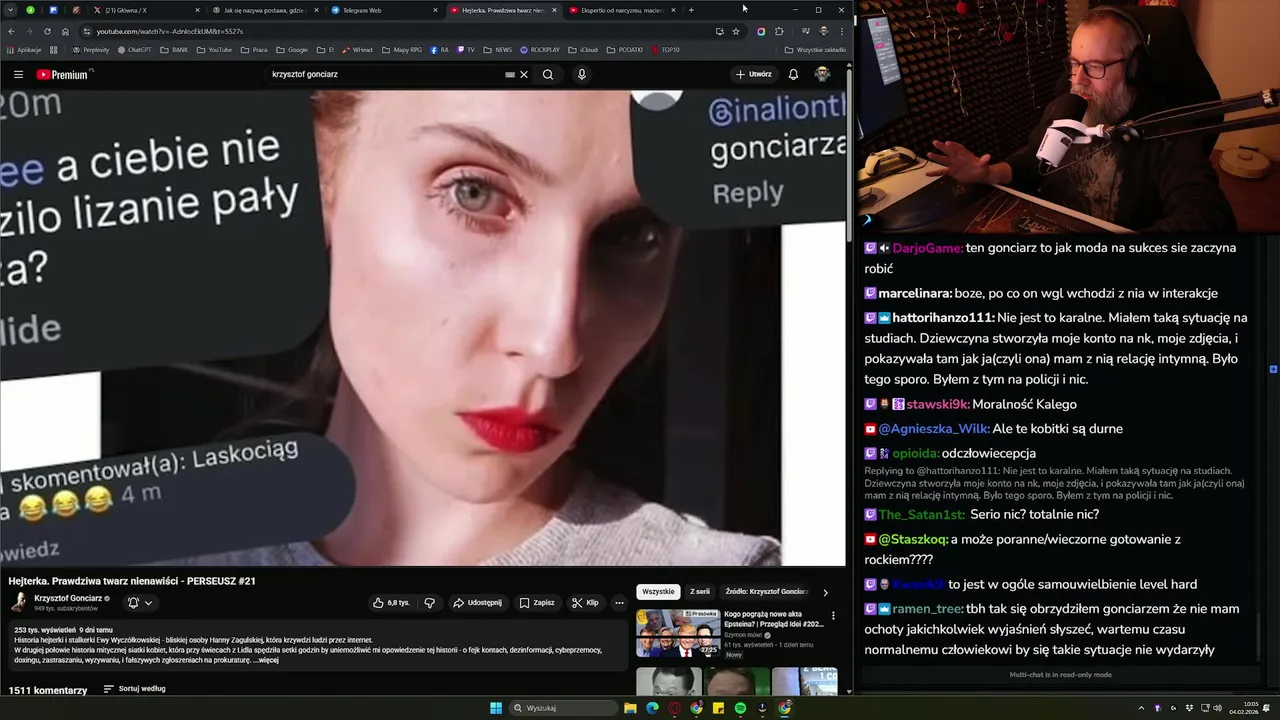Open notification preferences dropdown for channel
The image size is (1280, 720).
tap(140, 603)
